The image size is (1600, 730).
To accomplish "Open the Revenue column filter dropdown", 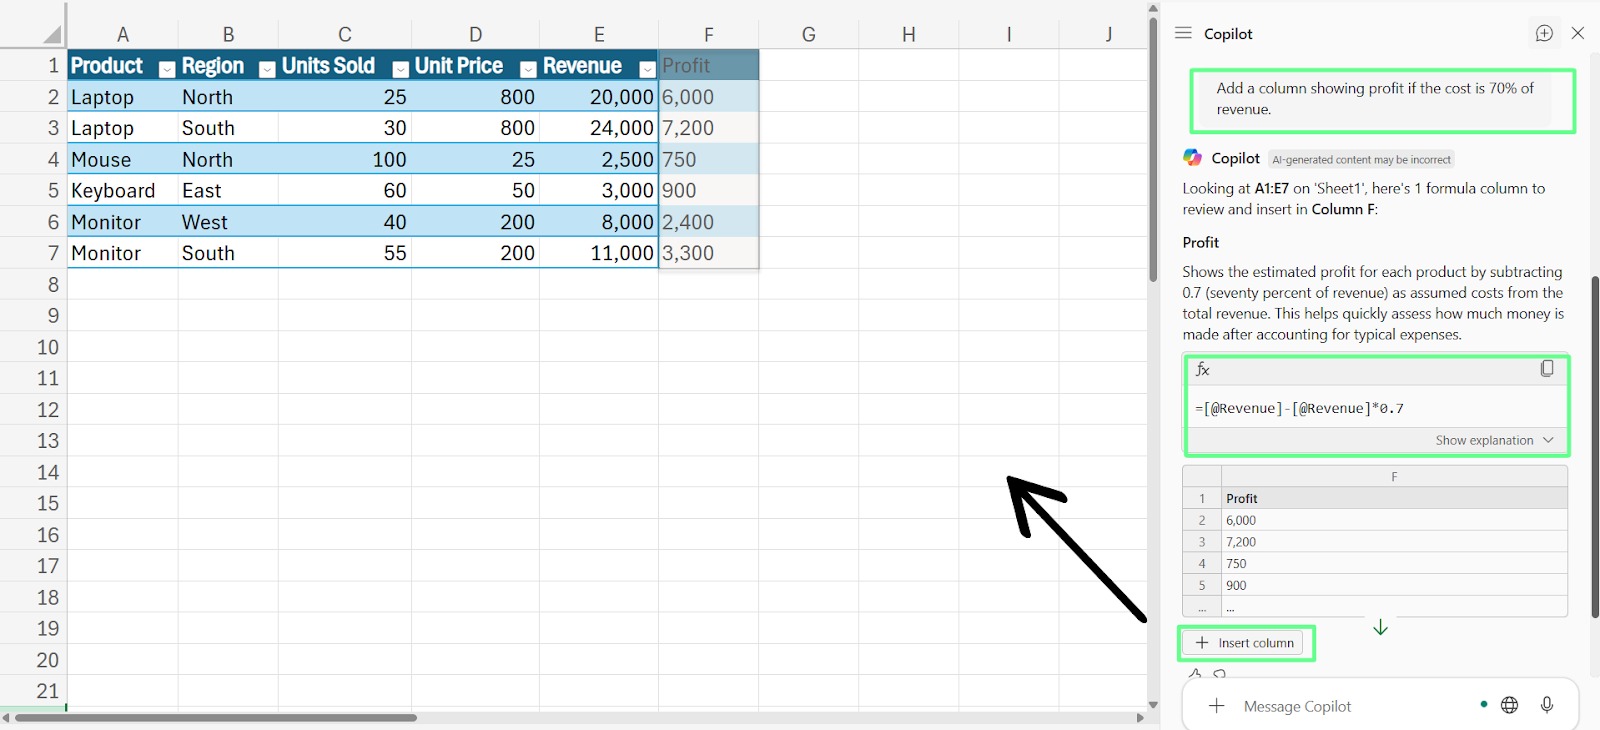I will click(647, 69).
